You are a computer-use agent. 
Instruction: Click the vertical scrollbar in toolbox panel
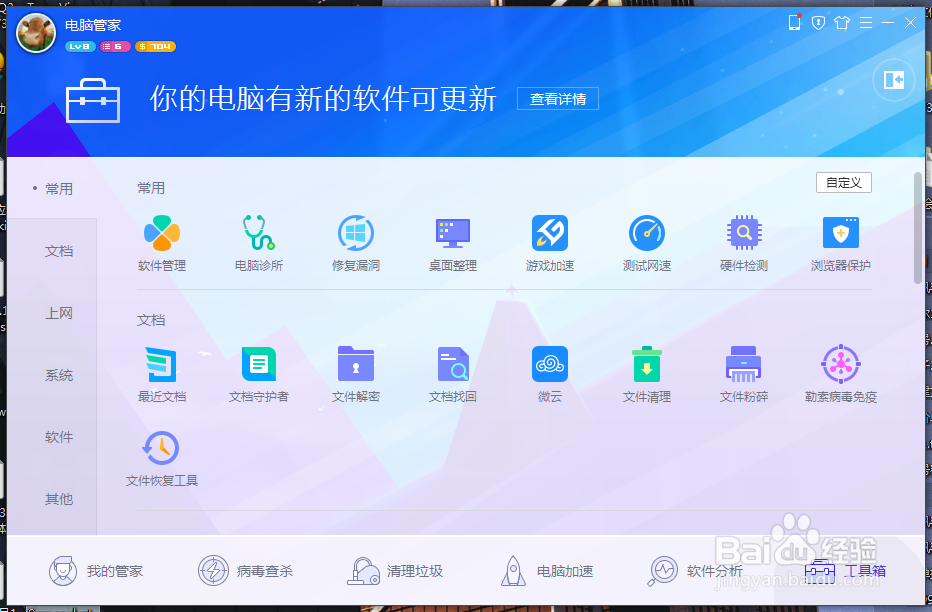click(x=918, y=228)
